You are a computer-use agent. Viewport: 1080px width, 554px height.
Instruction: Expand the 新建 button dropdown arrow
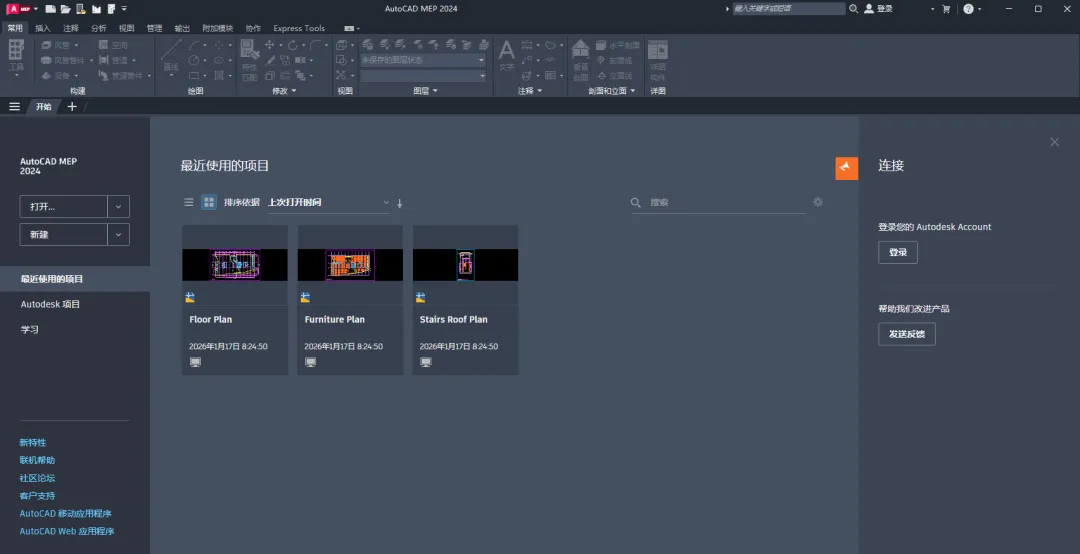(118, 234)
